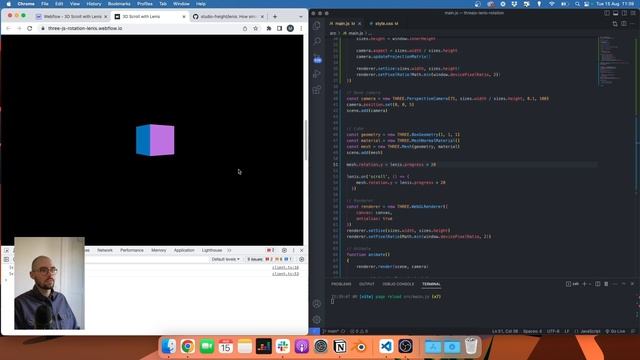Image resolution: width=640 pixels, height=360 pixels.
Task: Open the Accounts icon in VS Code
Action: coord(317,304)
